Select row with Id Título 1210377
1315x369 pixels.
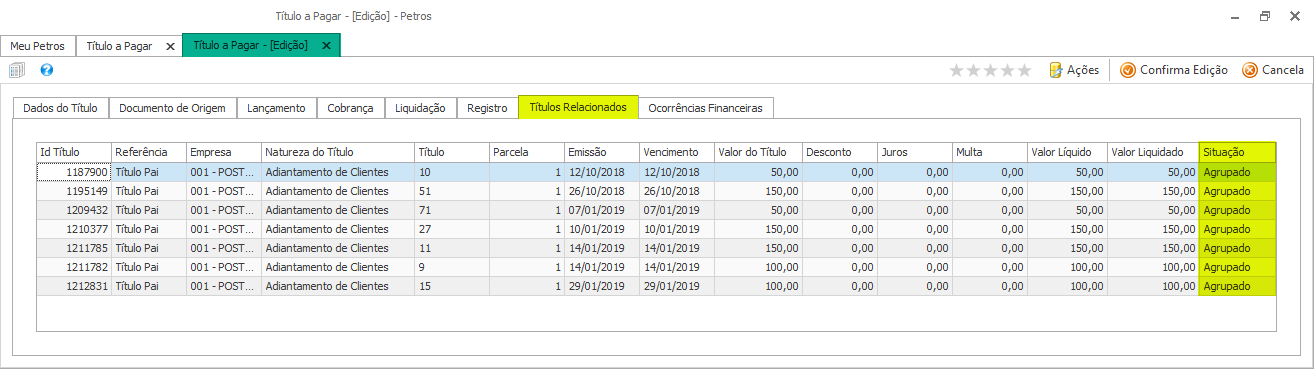(x=656, y=229)
